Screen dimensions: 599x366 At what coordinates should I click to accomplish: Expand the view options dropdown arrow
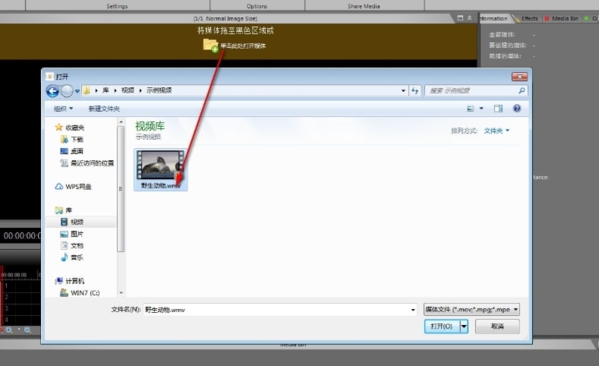point(481,109)
